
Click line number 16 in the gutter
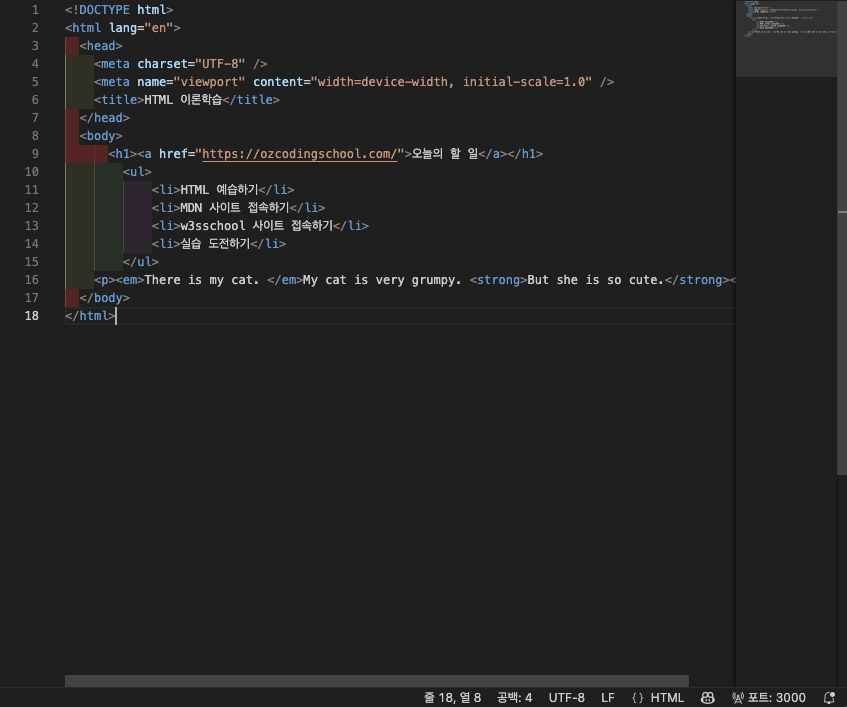click(32, 280)
